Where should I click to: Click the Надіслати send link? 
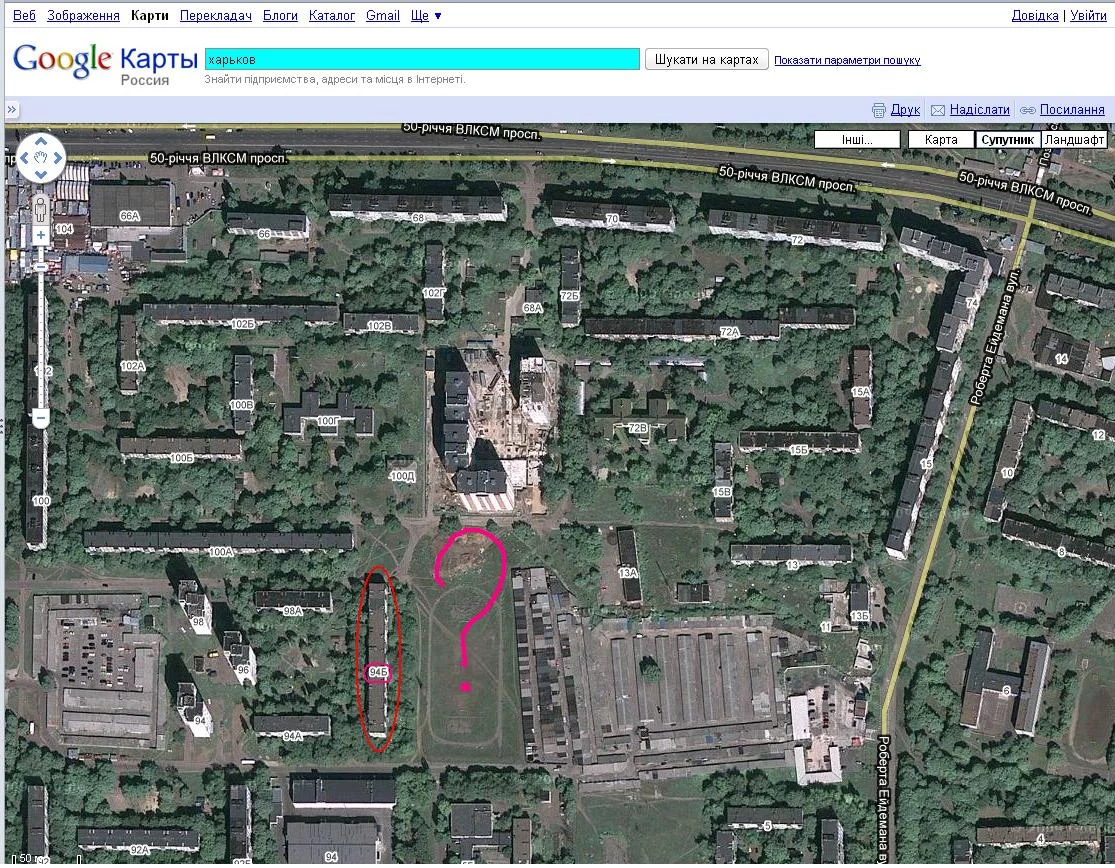tap(980, 110)
